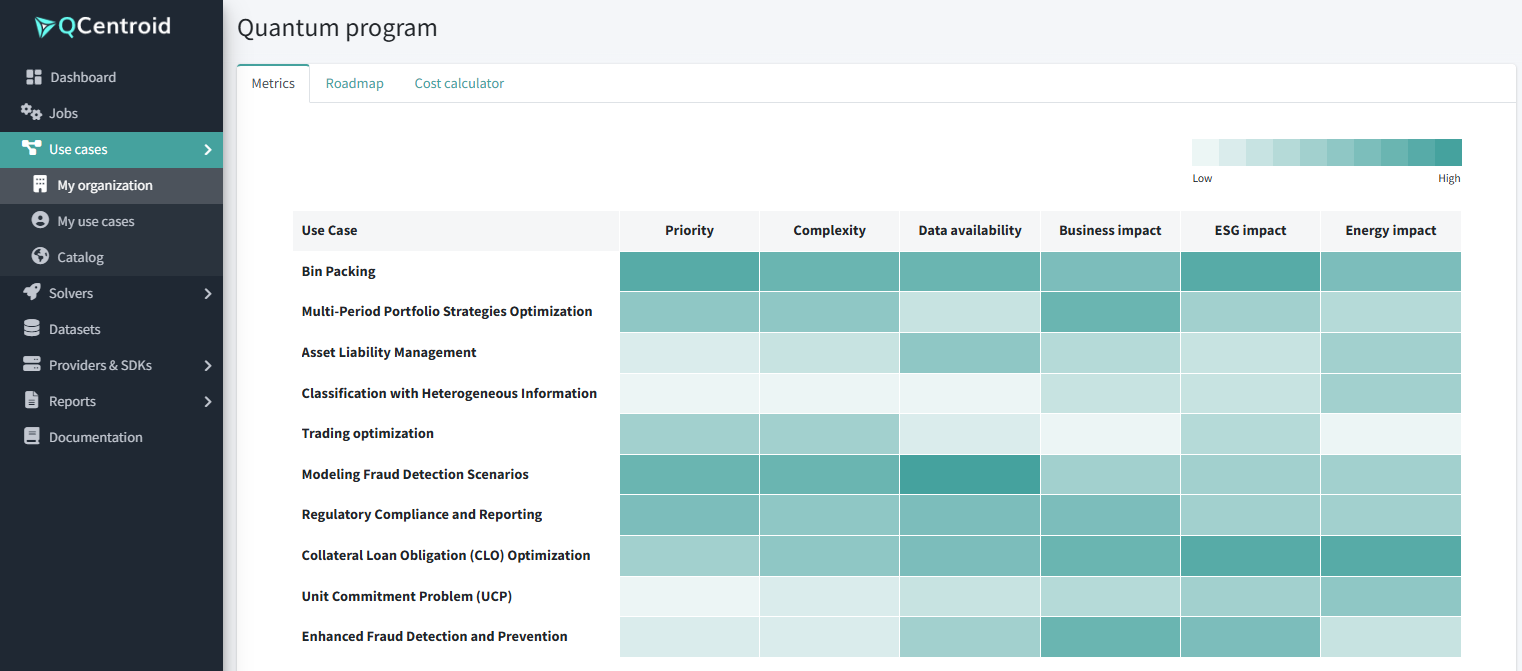This screenshot has width=1522, height=671.
Task: Expand the Reports submenu chevron
Action: coord(208,401)
